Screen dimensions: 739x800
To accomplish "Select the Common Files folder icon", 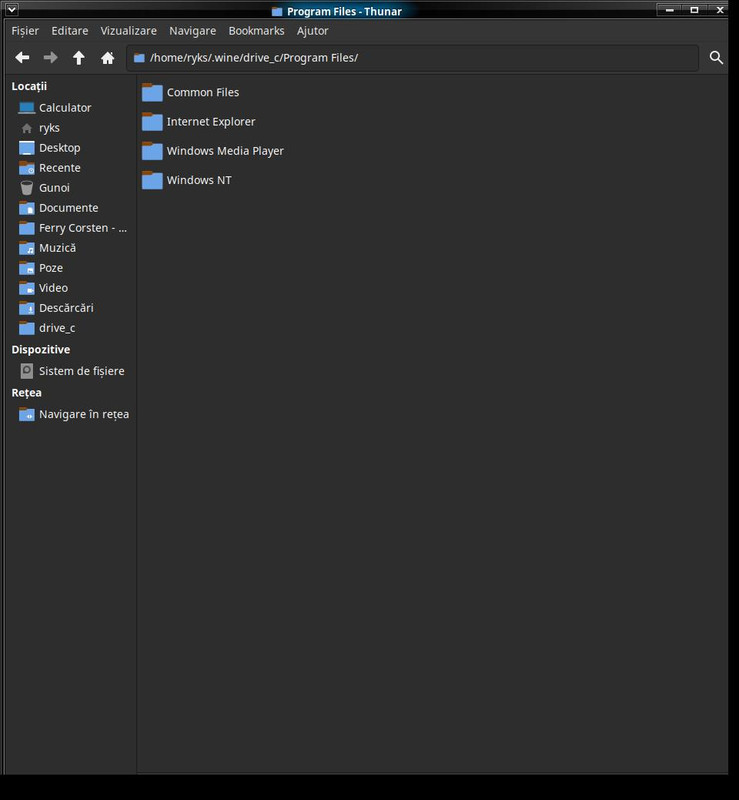I will [x=152, y=92].
